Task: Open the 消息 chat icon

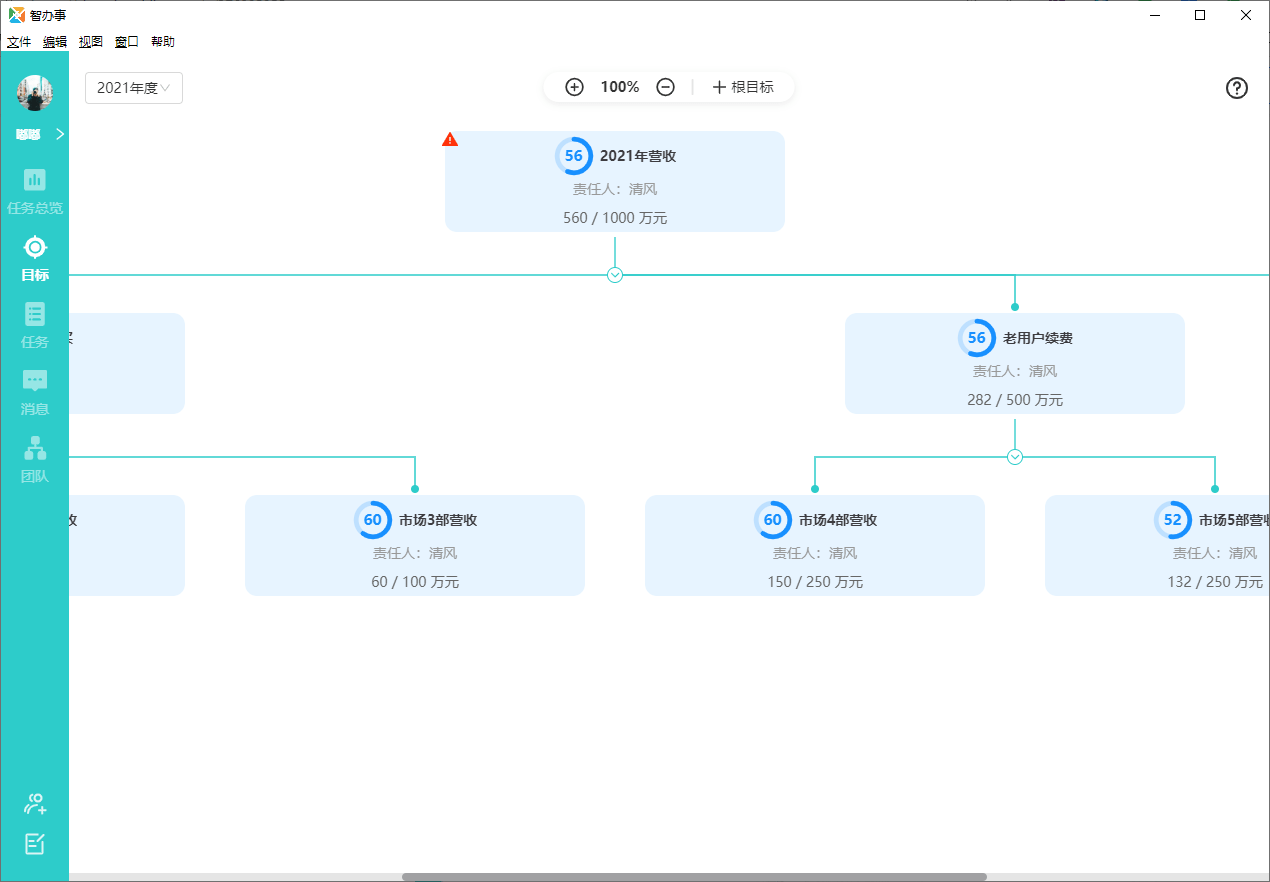Action: [35, 381]
